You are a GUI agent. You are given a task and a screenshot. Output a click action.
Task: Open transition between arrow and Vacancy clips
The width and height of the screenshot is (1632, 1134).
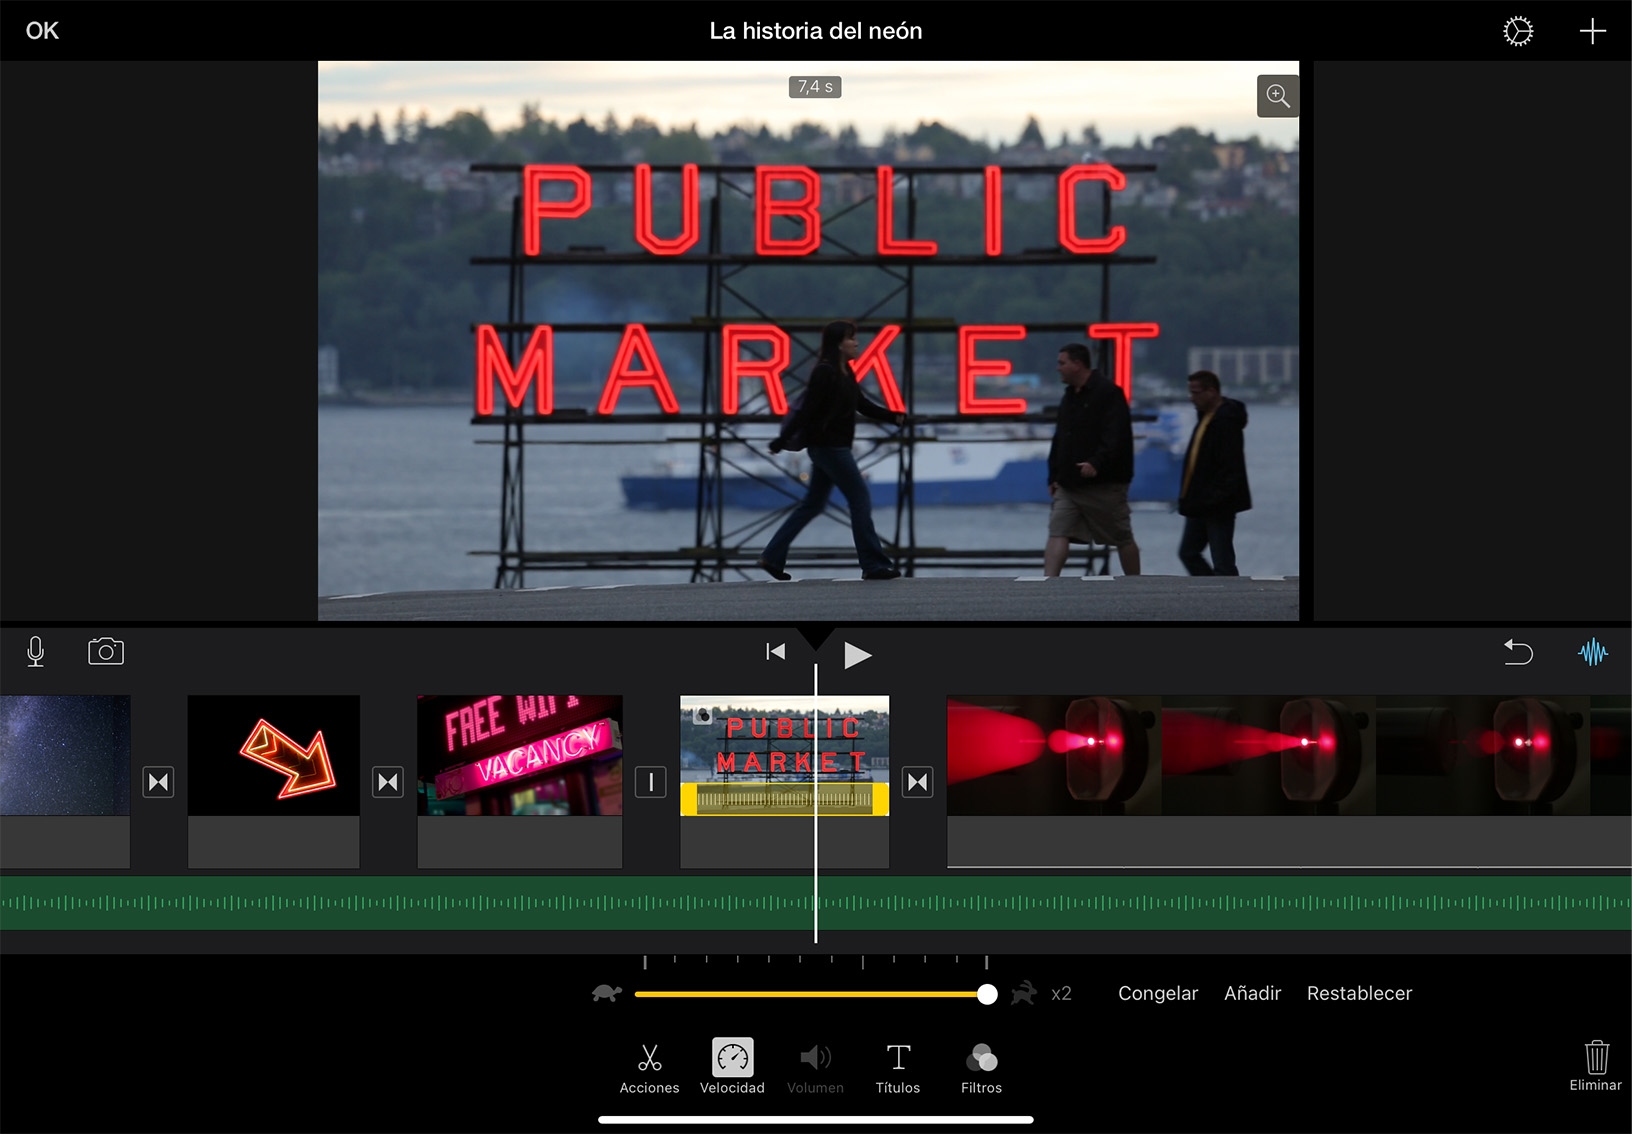click(x=388, y=782)
